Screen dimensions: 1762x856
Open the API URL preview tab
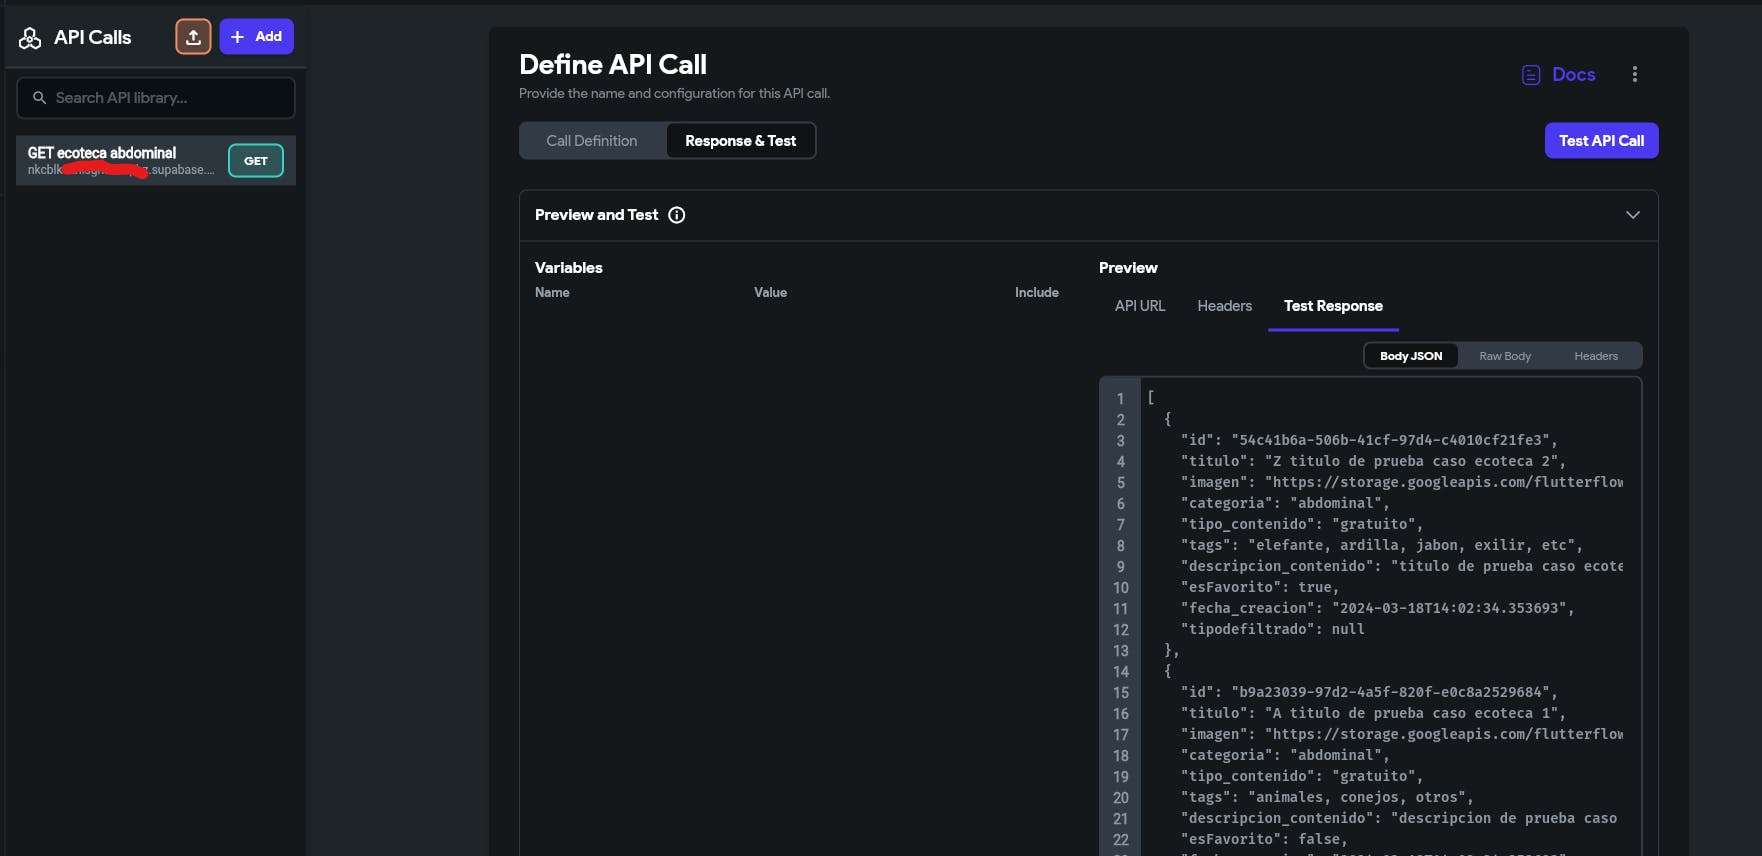(1140, 306)
